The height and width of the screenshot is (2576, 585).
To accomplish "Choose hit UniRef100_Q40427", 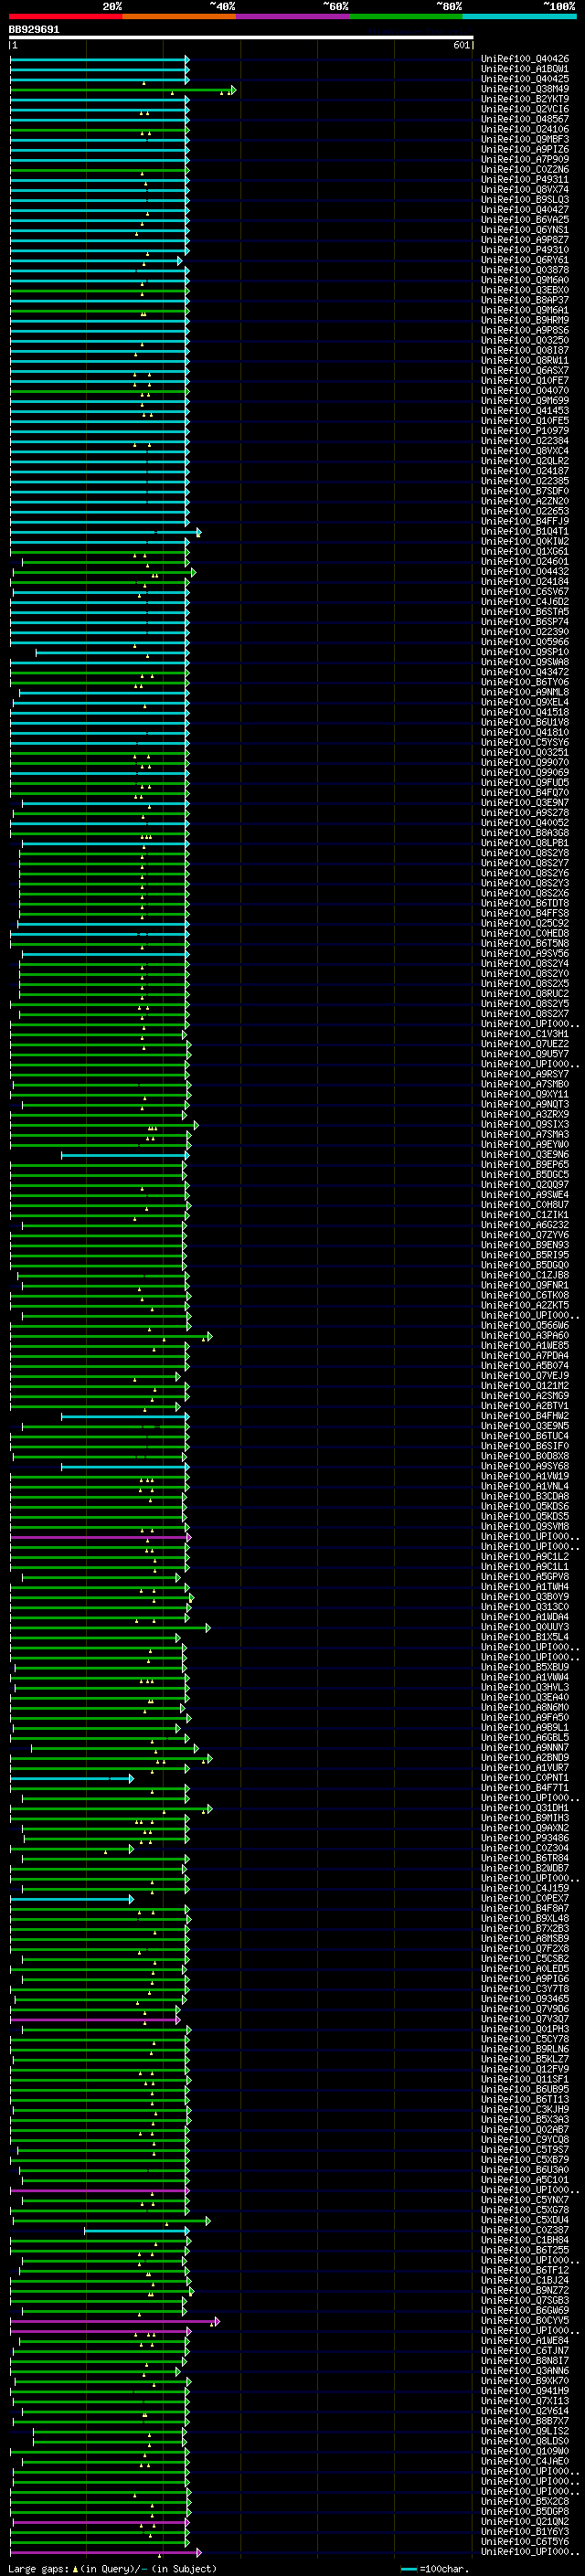I will [x=525, y=209].
